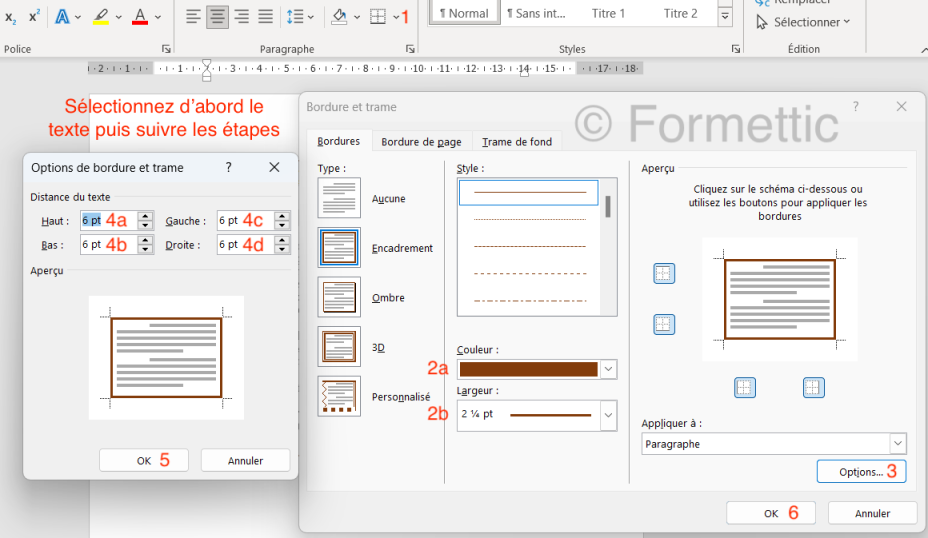Open the font color dropdown arrow
The height and width of the screenshot is (538, 928).
click(160, 17)
